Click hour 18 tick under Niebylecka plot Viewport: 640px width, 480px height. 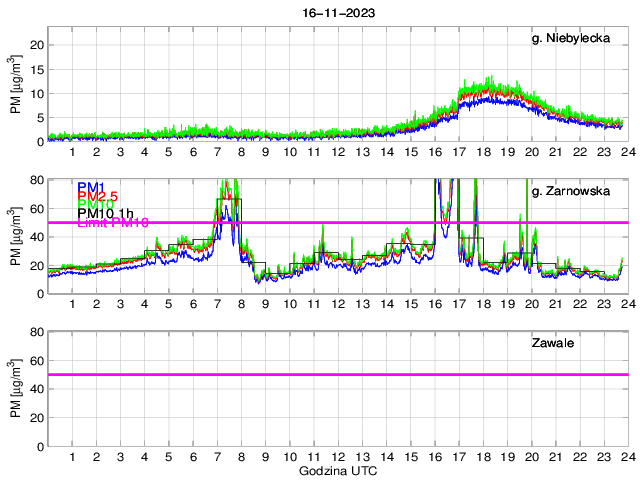pos(483,152)
